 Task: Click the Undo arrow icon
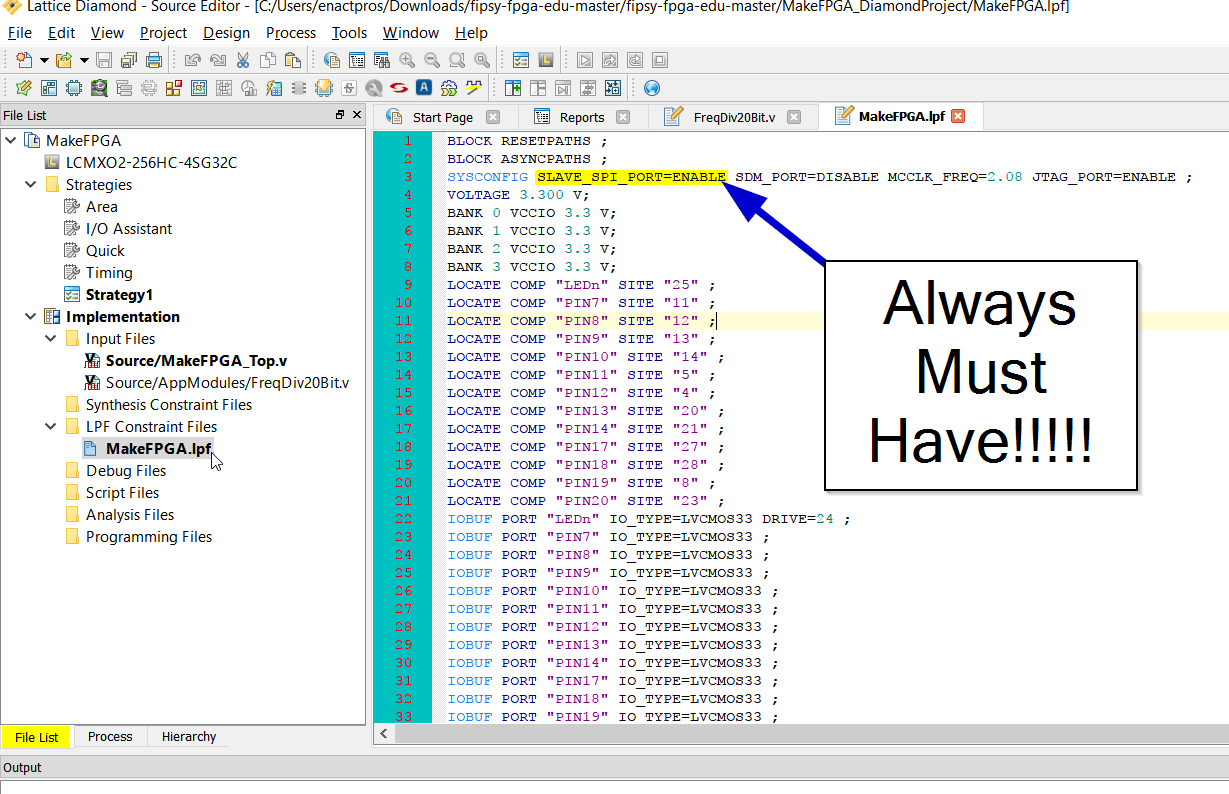[x=192, y=60]
